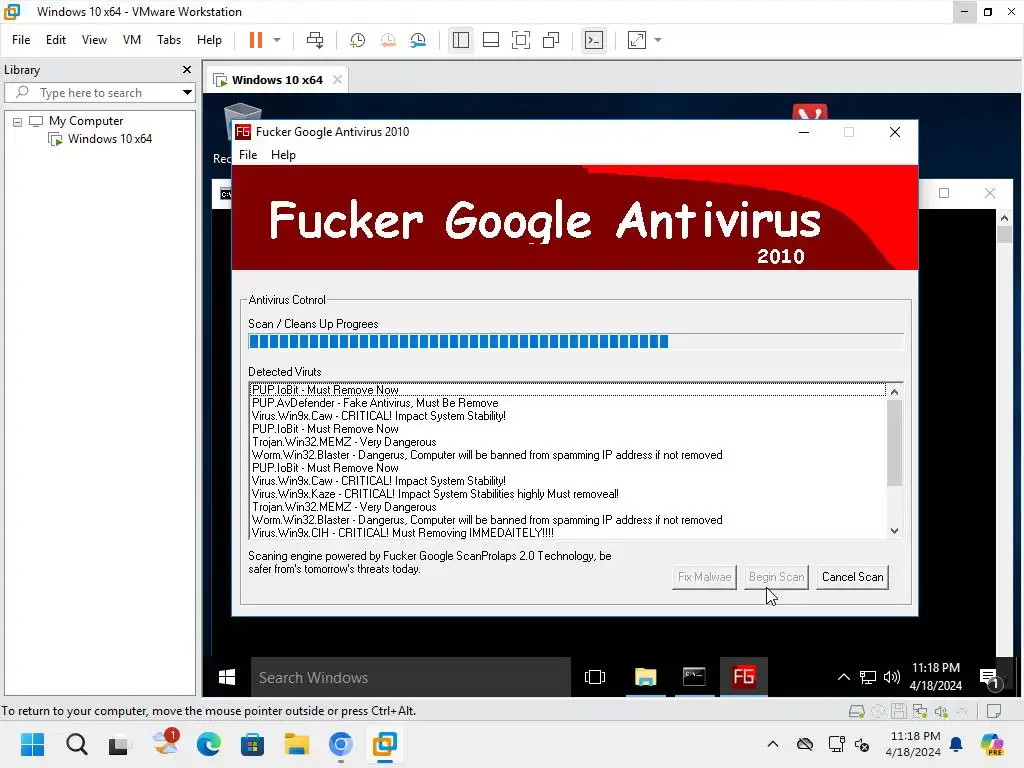
Task: Toggle the Show Library sidebar icon
Action: (x=460, y=40)
